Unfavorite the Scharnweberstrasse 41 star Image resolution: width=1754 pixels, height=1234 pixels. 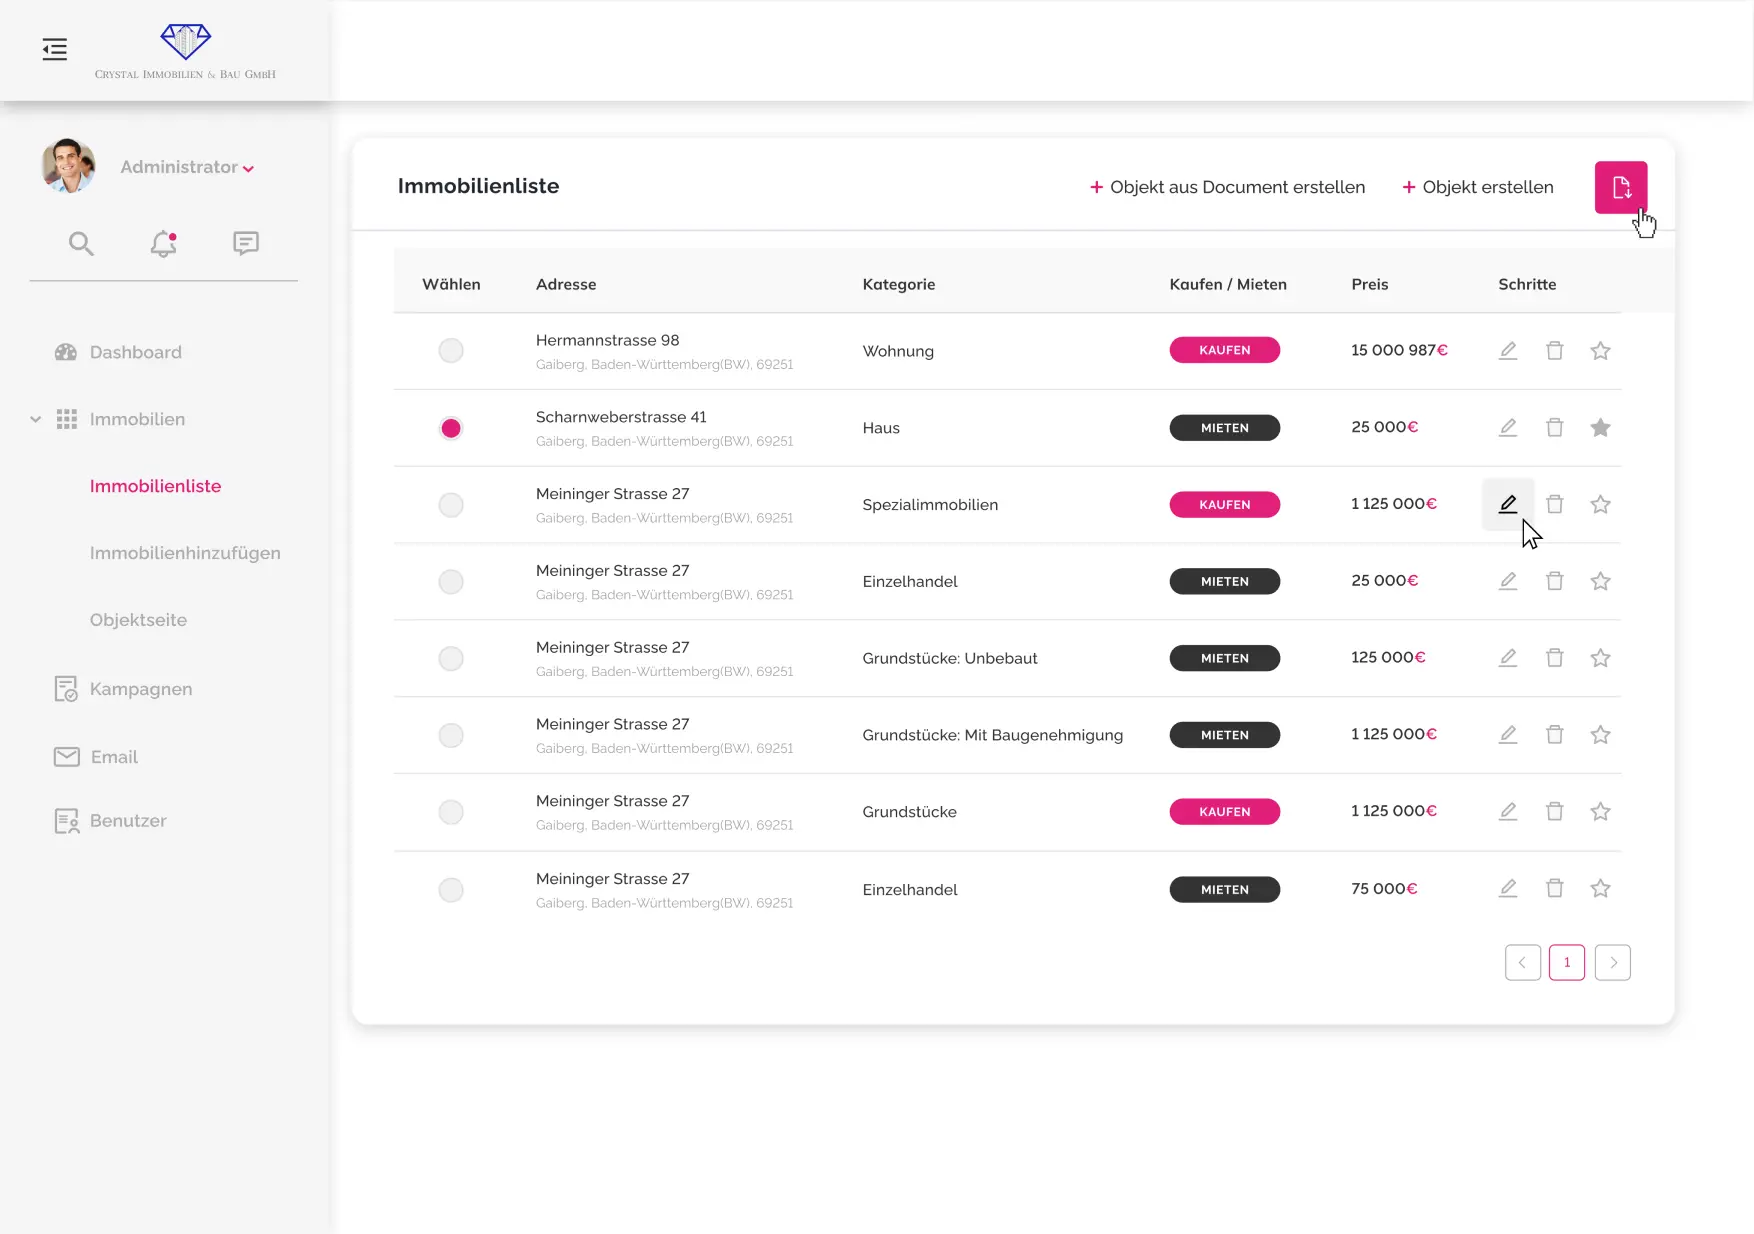pos(1600,428)
